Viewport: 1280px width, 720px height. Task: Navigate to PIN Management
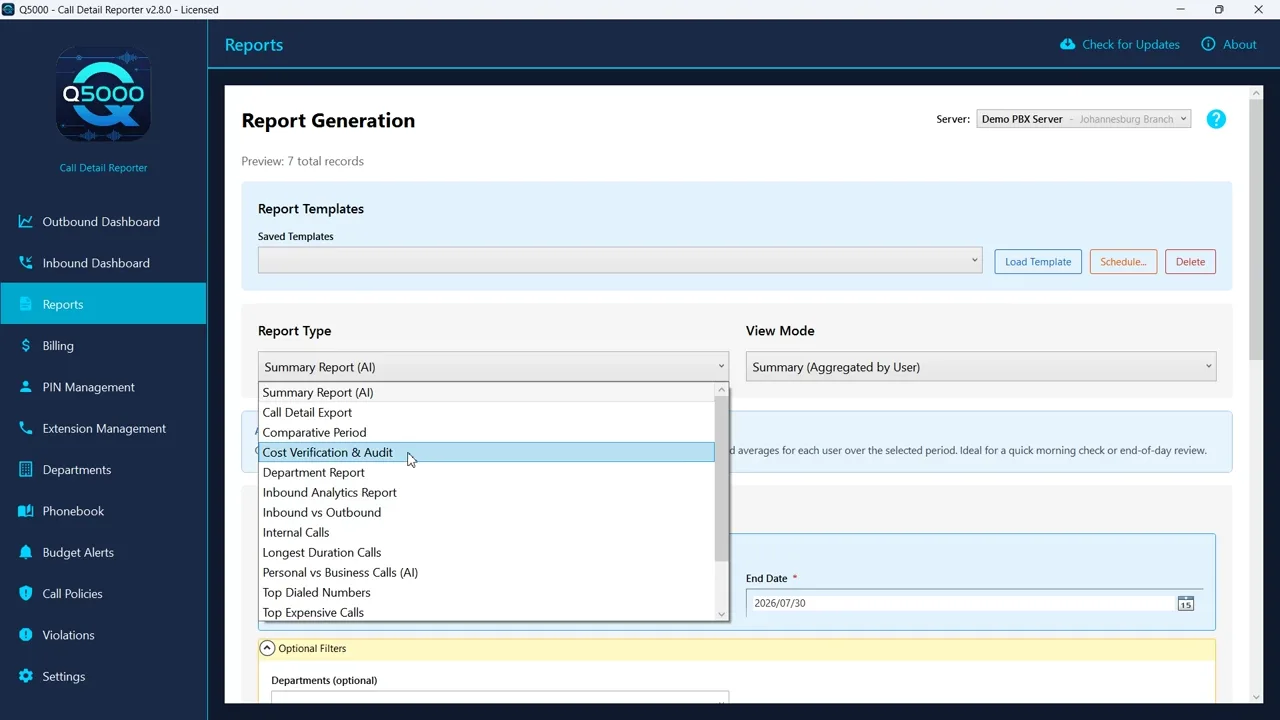pos(103,387)
